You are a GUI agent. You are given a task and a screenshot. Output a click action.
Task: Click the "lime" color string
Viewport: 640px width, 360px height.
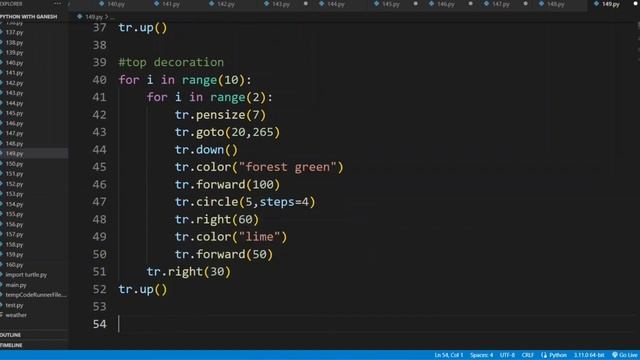click(259, 237)
